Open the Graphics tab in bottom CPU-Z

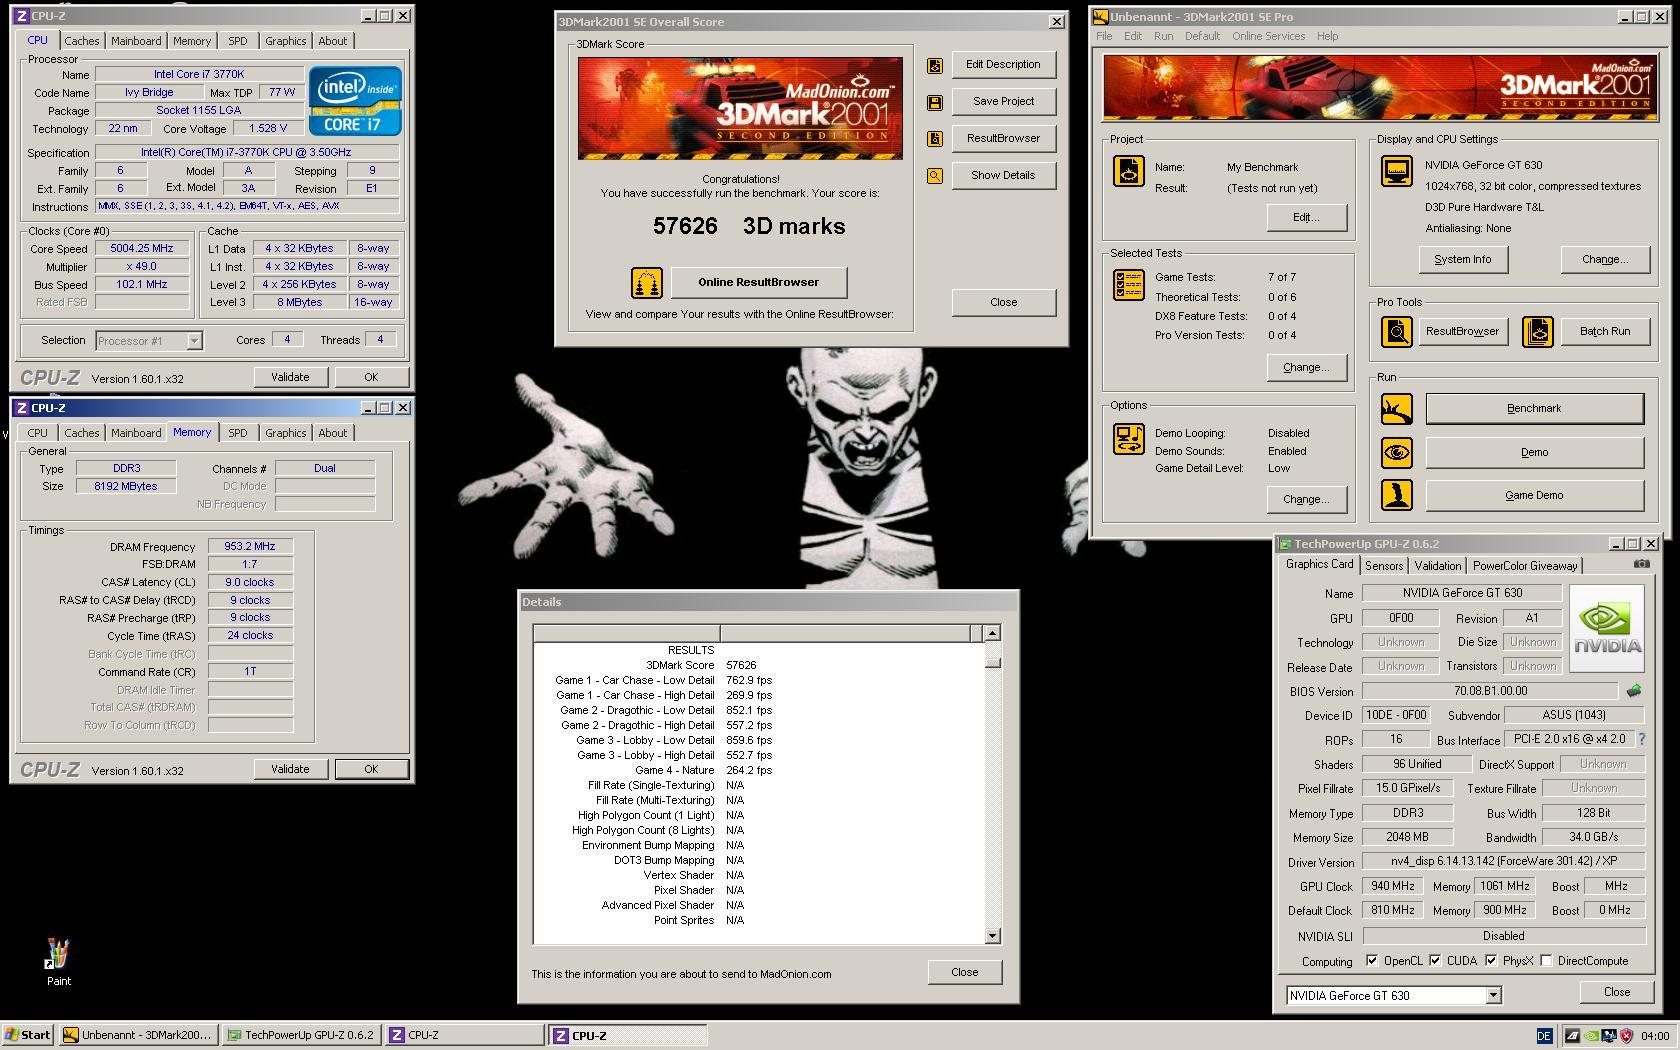point(285,433)
